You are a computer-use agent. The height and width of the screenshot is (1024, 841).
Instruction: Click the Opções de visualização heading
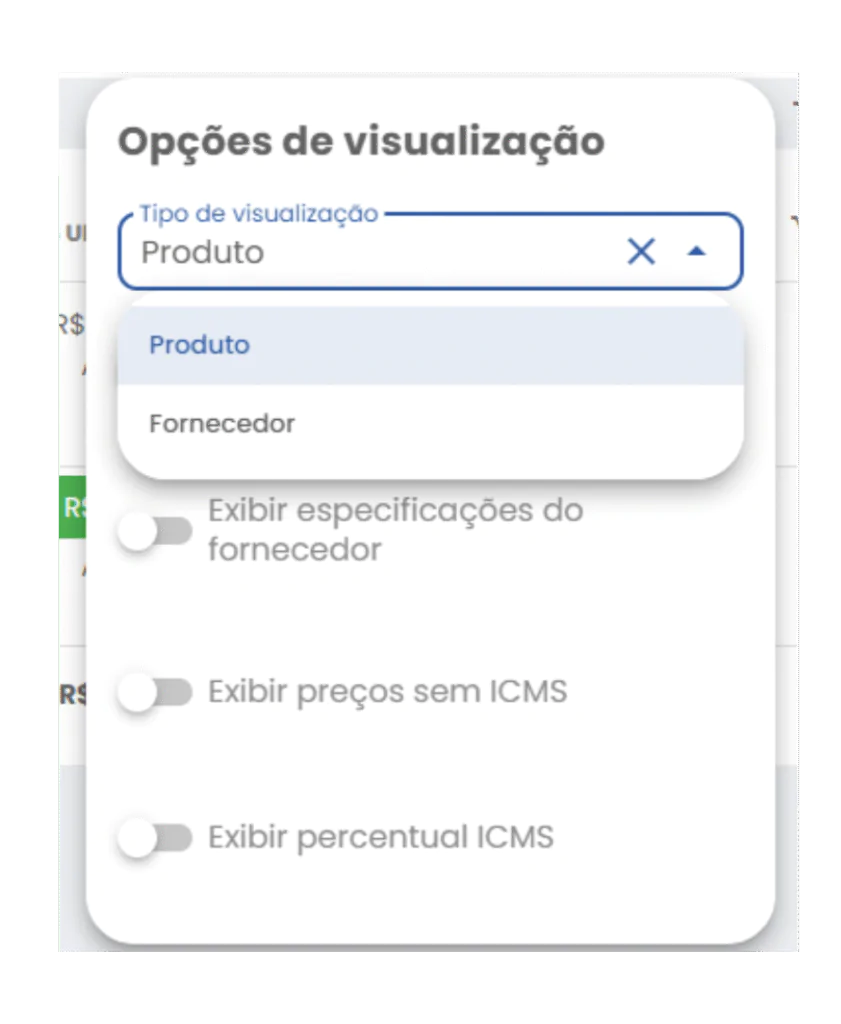click(361, 142)
